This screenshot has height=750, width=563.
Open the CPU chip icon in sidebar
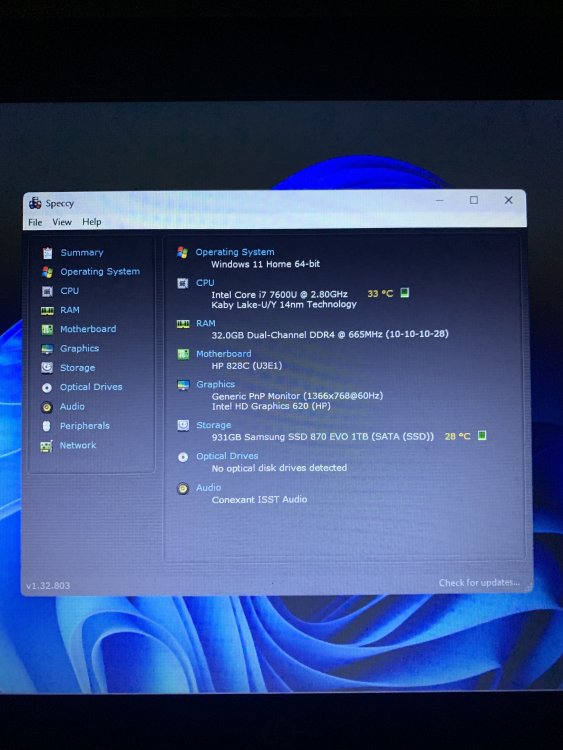pos(47,291)
